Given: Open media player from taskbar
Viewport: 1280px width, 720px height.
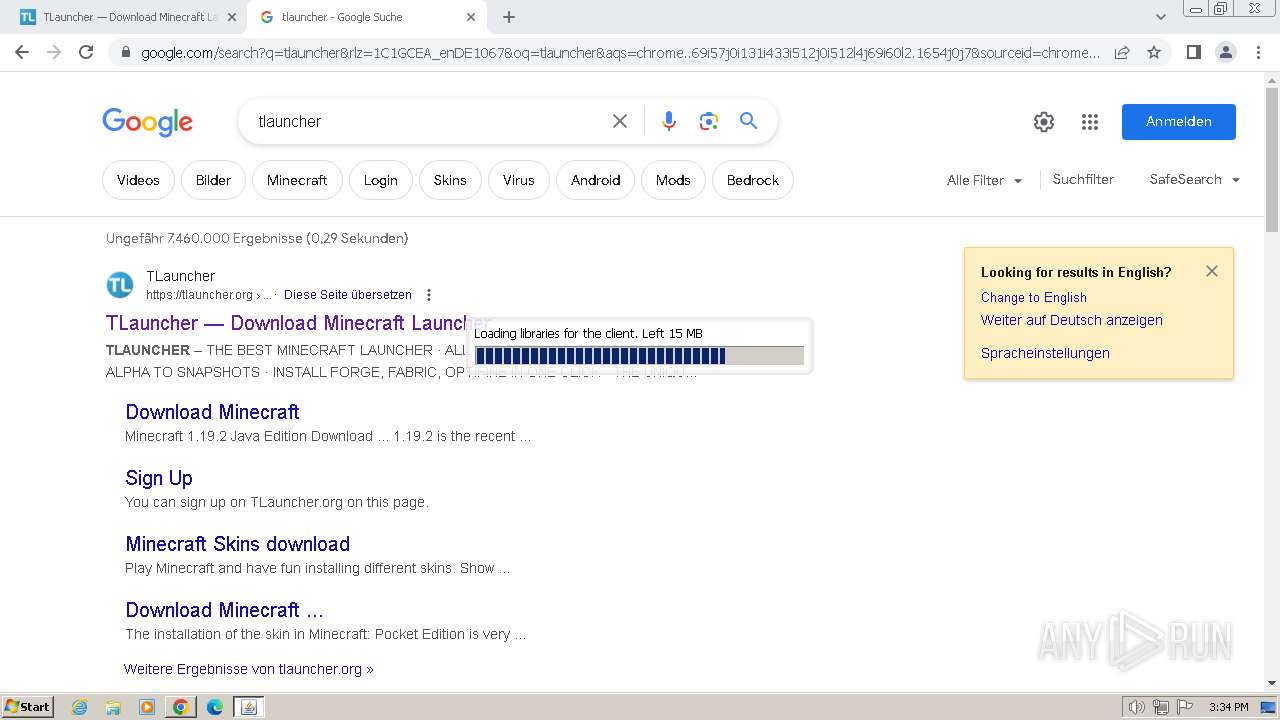Looking at the screenshot, I should tap(147, 707).
